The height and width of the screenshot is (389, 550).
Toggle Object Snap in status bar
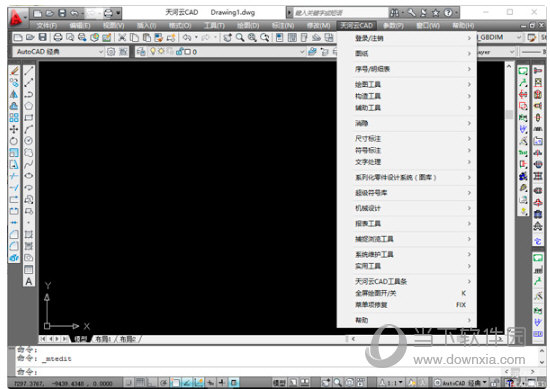pyautogui.click(x=176, y=382)
